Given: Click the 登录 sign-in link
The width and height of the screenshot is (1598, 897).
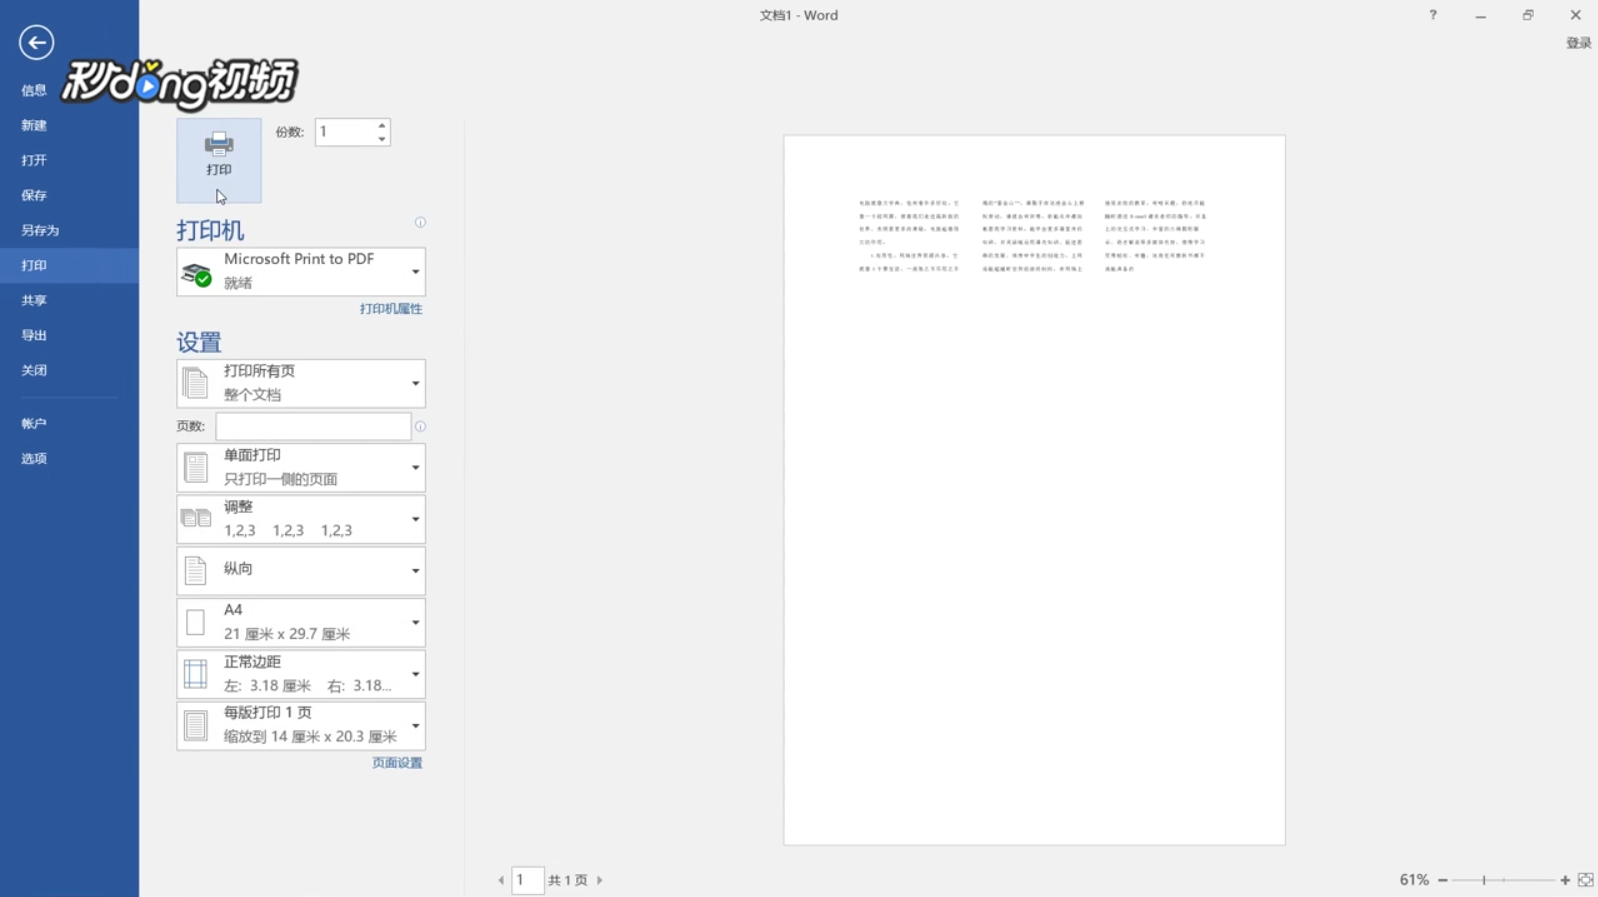Looking at the screenshot, I should point(1579,43).
